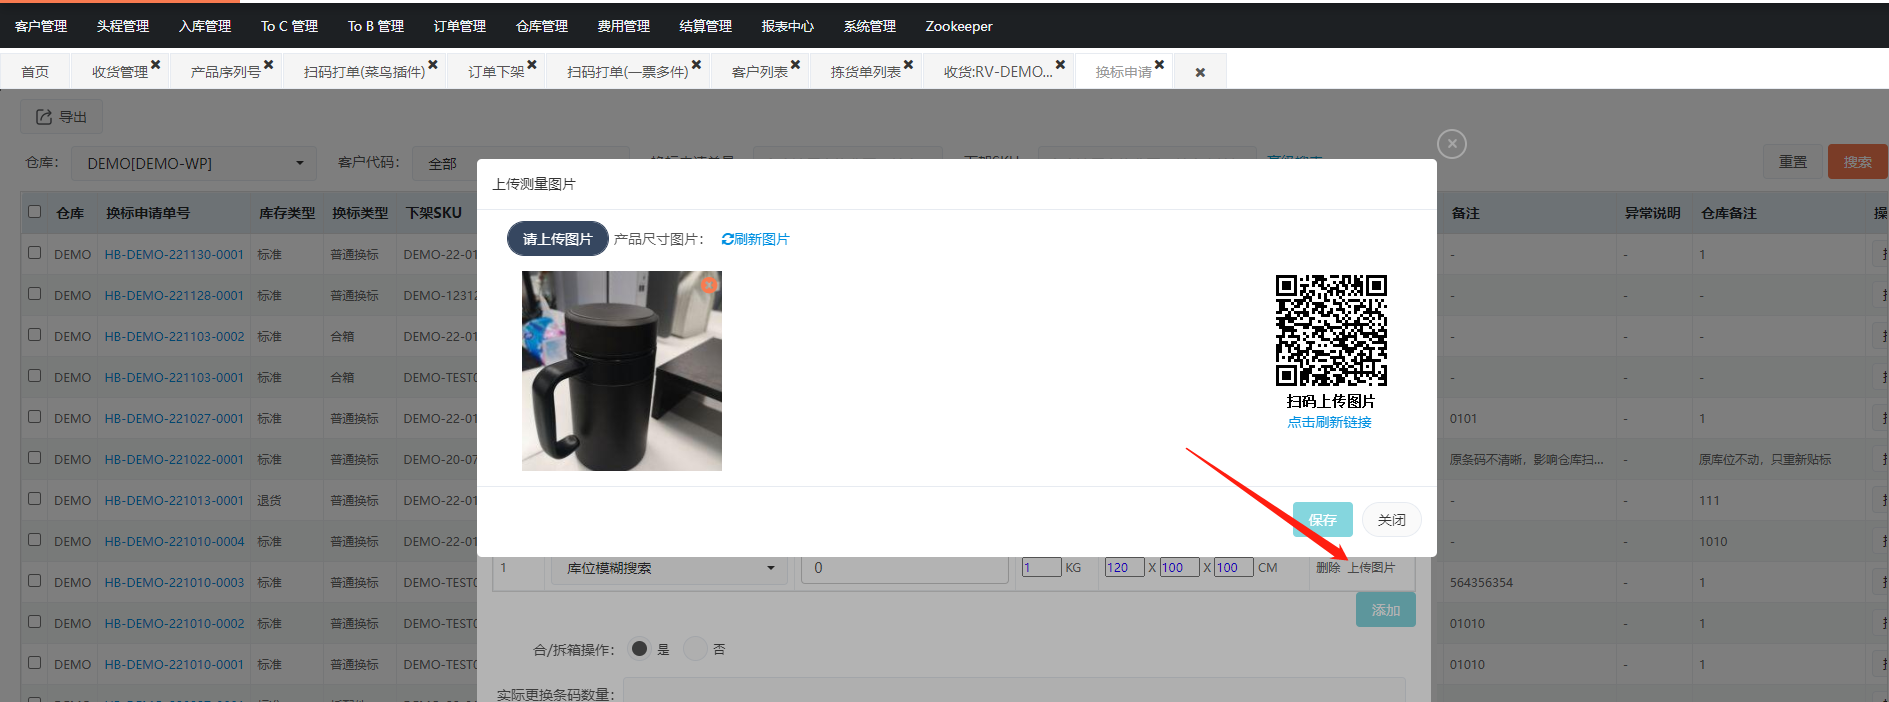Open the 仓库管理 menu
This screenshot has height=702, width=1889.
tap(542, 26)
